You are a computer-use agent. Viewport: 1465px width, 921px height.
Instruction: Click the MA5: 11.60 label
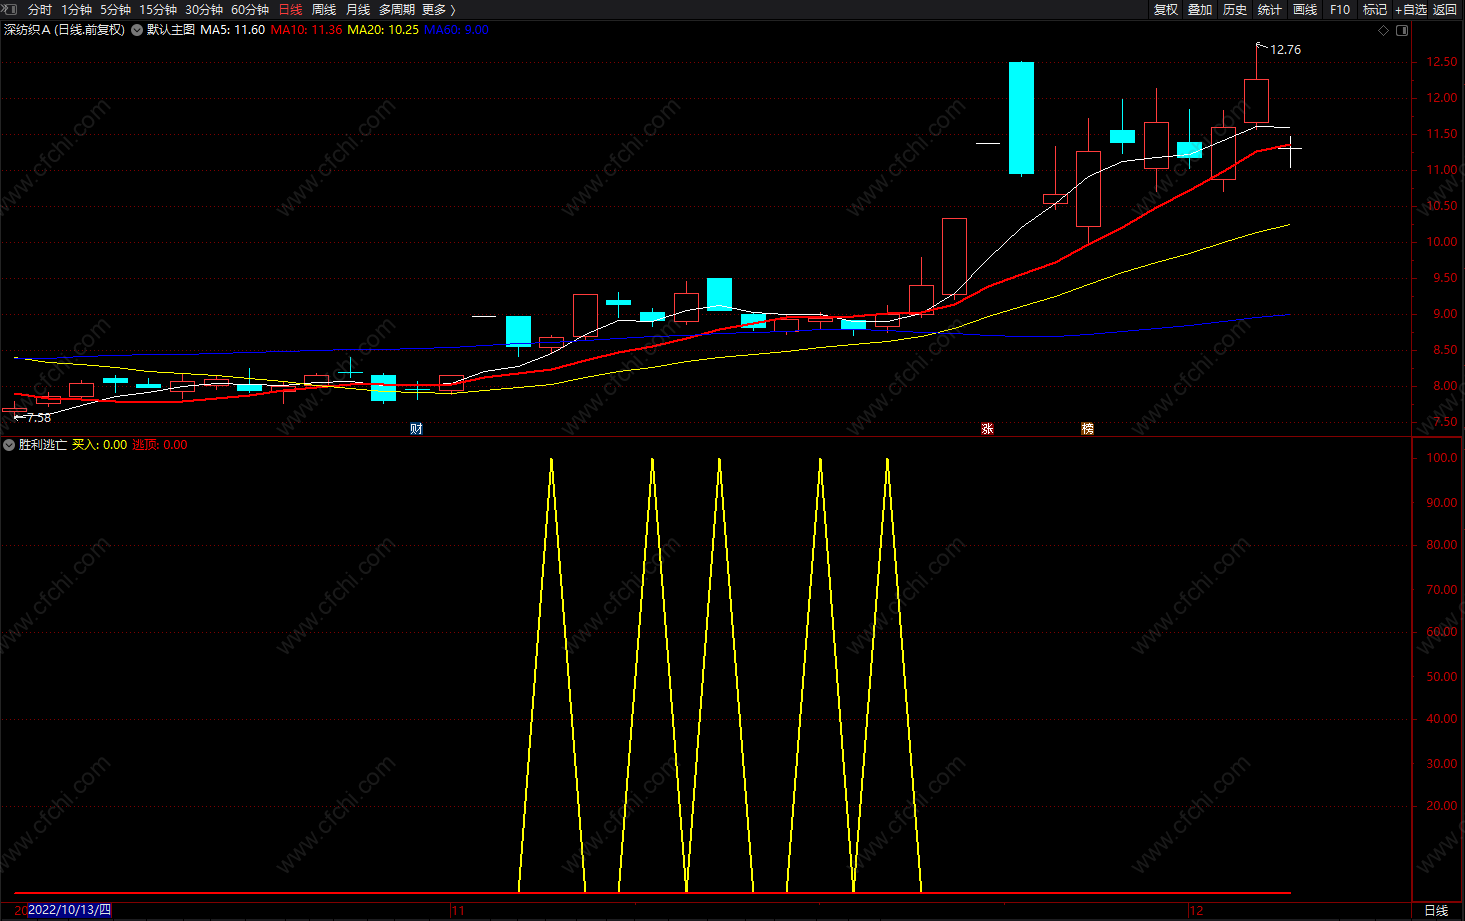[232, 30]
